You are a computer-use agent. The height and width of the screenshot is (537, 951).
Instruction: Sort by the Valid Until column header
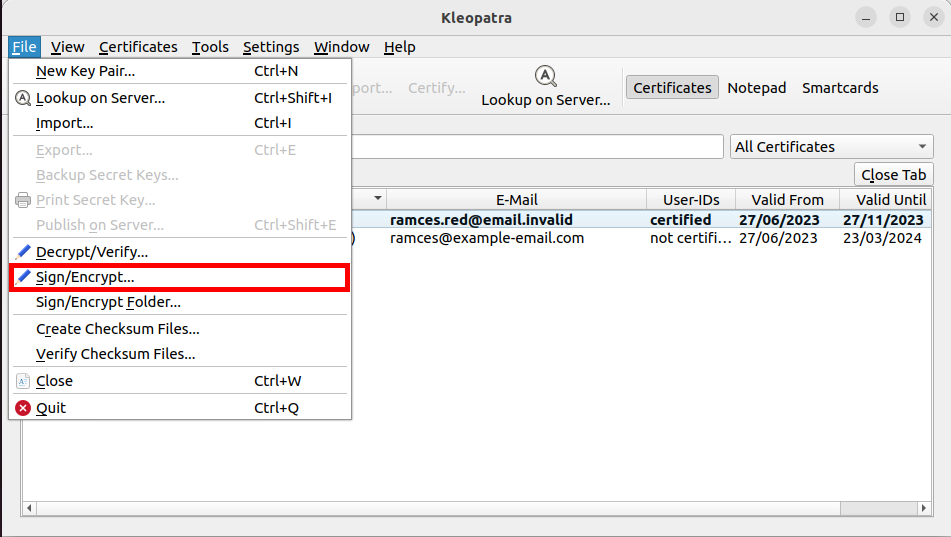point(886,200)
